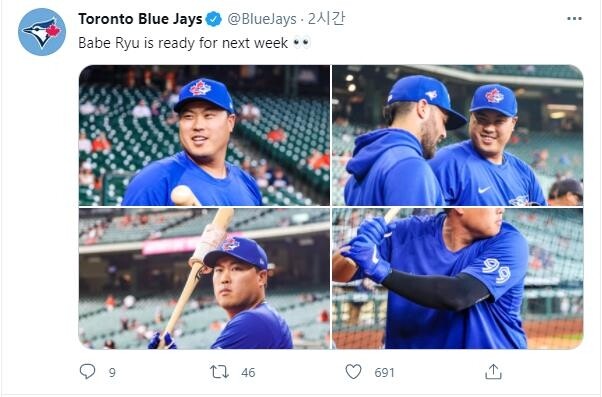The image size is (602, 397).
Task: Open the three-dot more options menu
Action: pyautogui.click(x=574, y=18)
